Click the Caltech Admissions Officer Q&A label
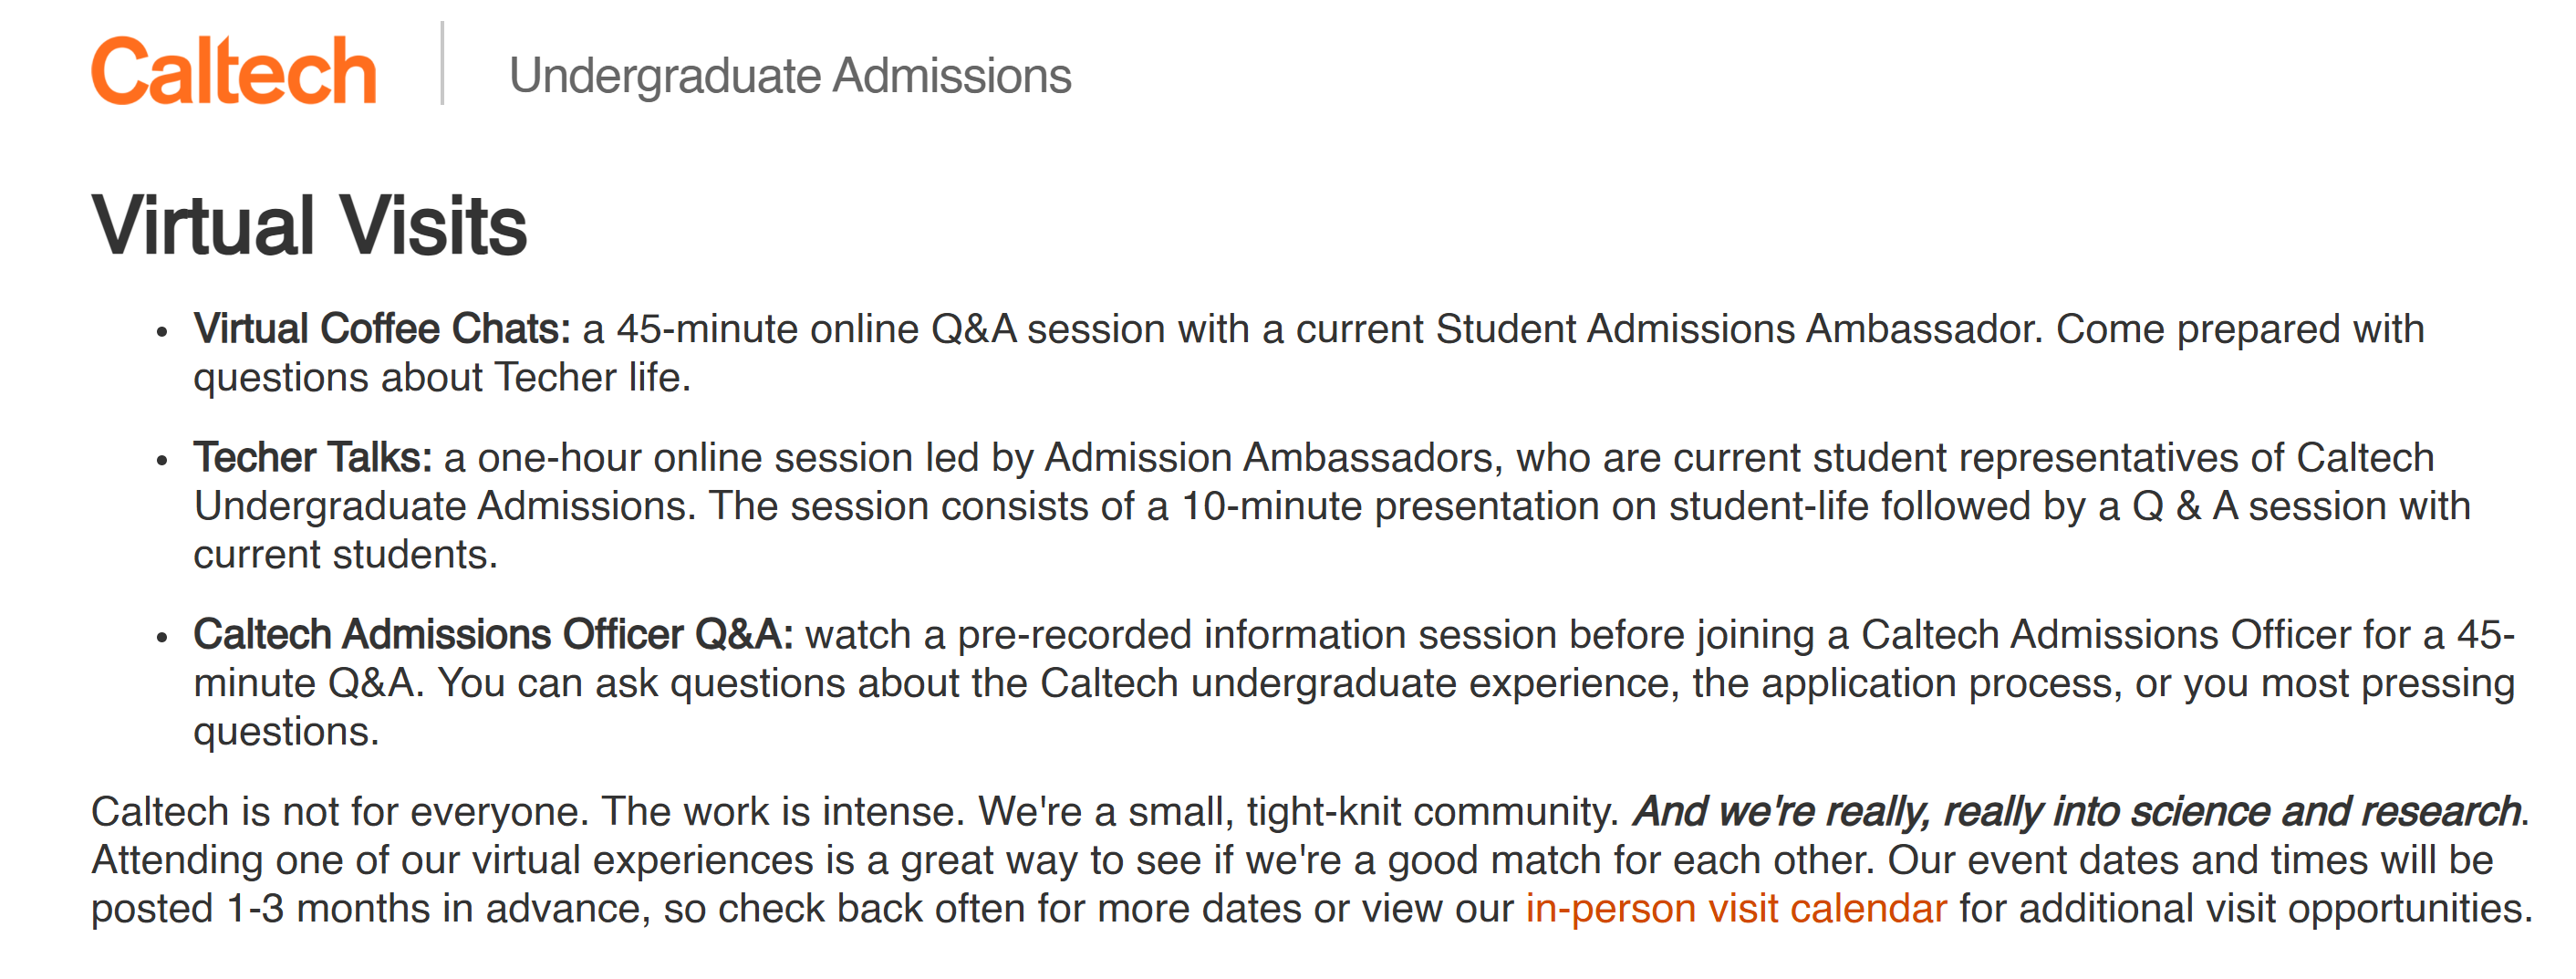The image size is (2576, 979). point(493,635)
